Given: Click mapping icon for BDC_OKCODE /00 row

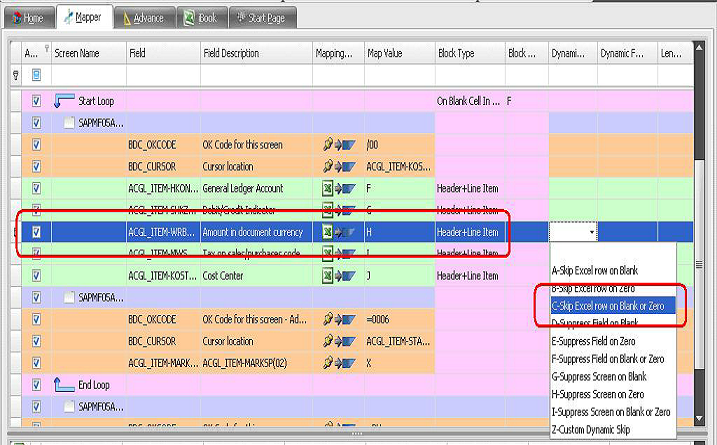Looking at the screenshot, I should (338, 145).
